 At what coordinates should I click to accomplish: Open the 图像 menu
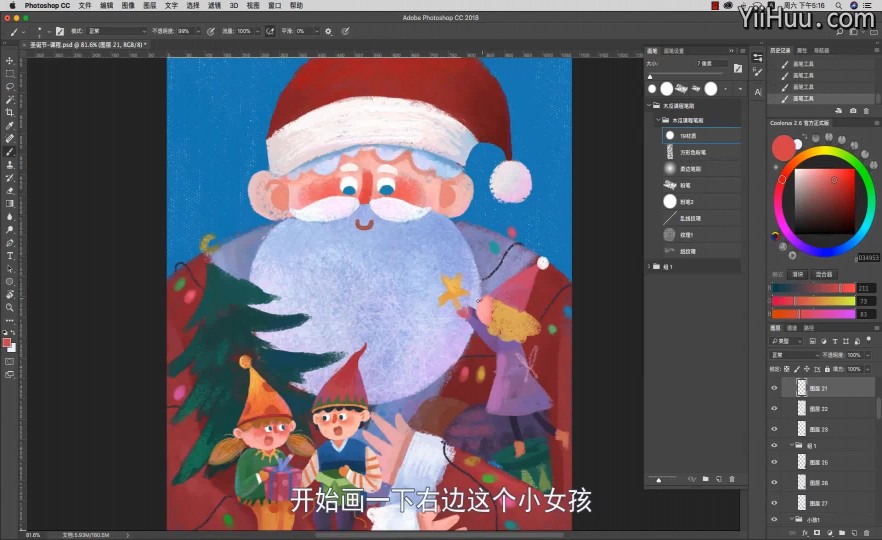click(128, 5)
